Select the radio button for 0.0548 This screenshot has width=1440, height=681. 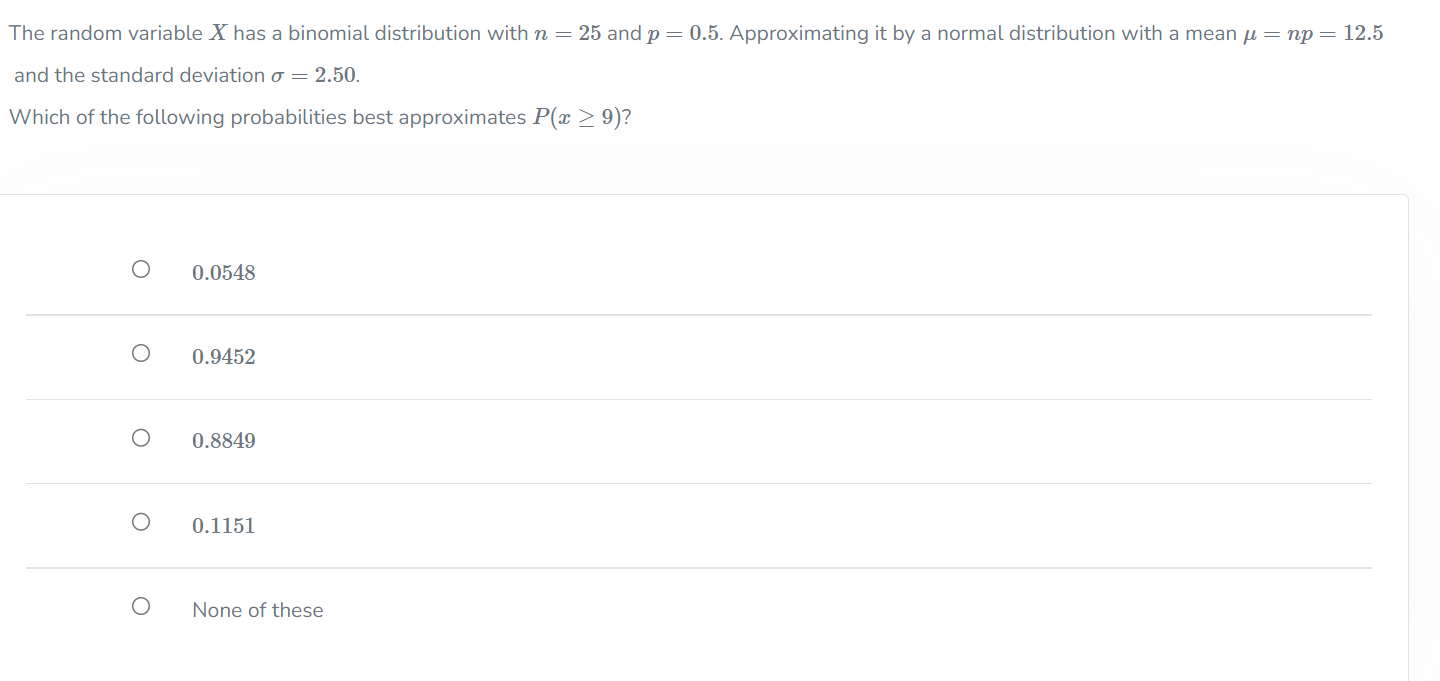tap(141, 268)
